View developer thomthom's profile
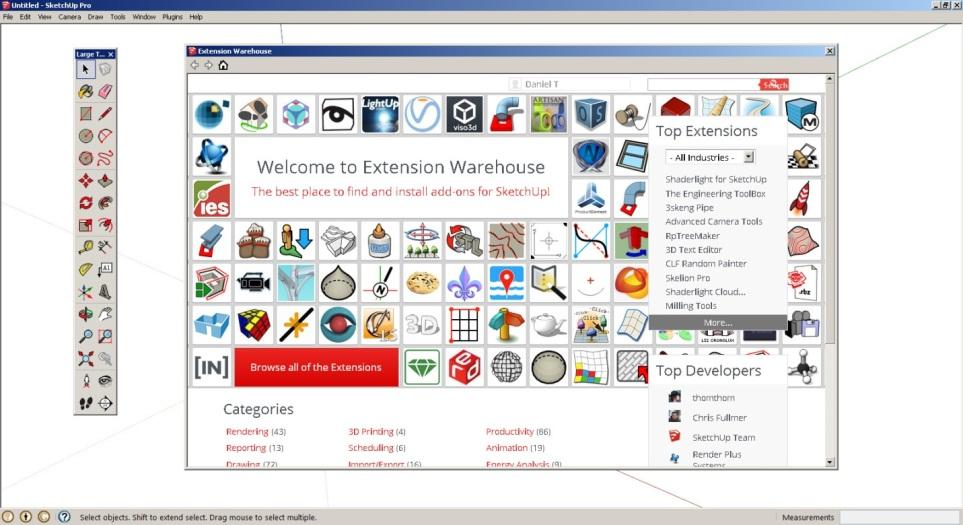The image size is (963, 525). [713, 398]
